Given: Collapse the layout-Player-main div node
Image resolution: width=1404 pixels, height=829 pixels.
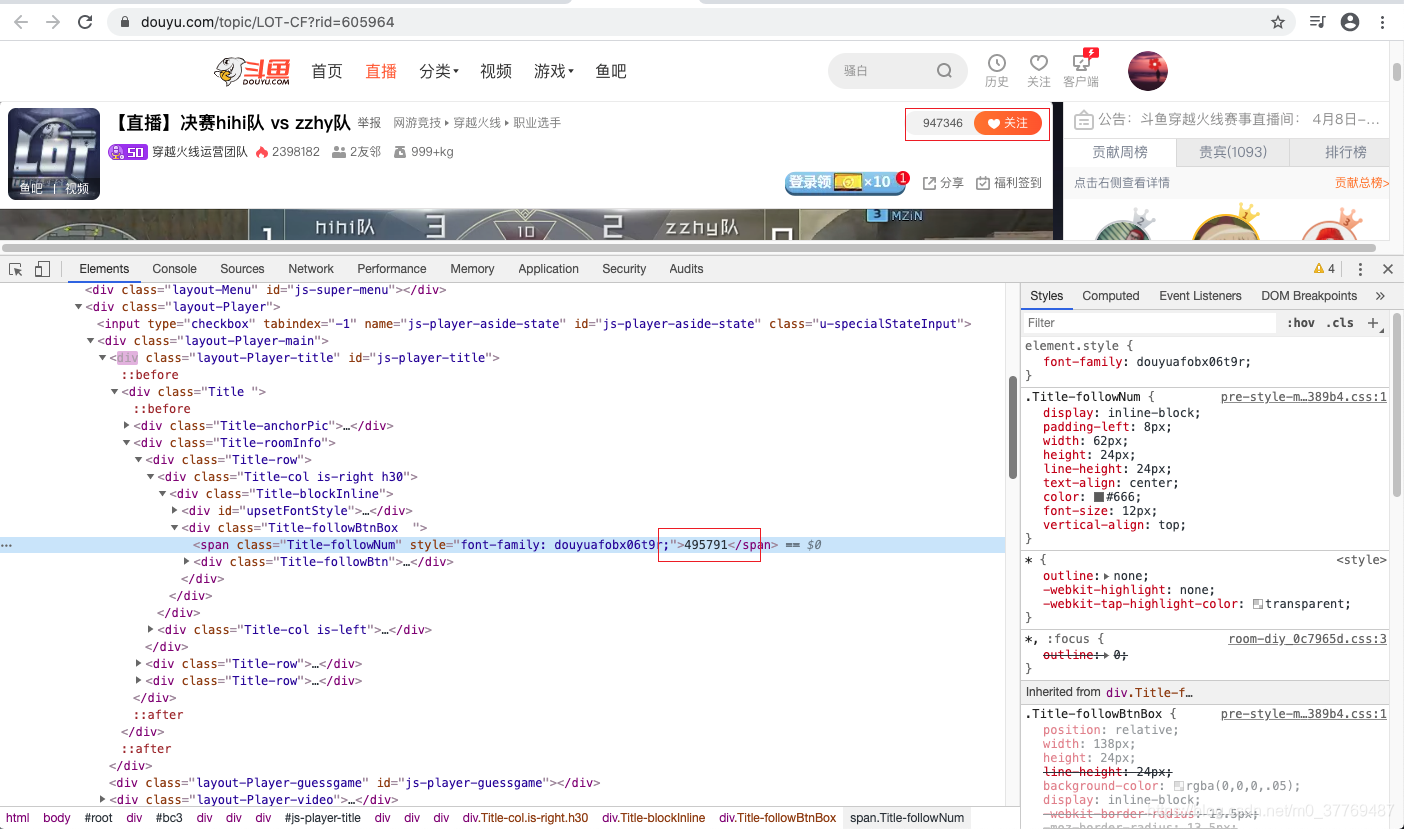Looking at the screenshot, I should point(91,341).
